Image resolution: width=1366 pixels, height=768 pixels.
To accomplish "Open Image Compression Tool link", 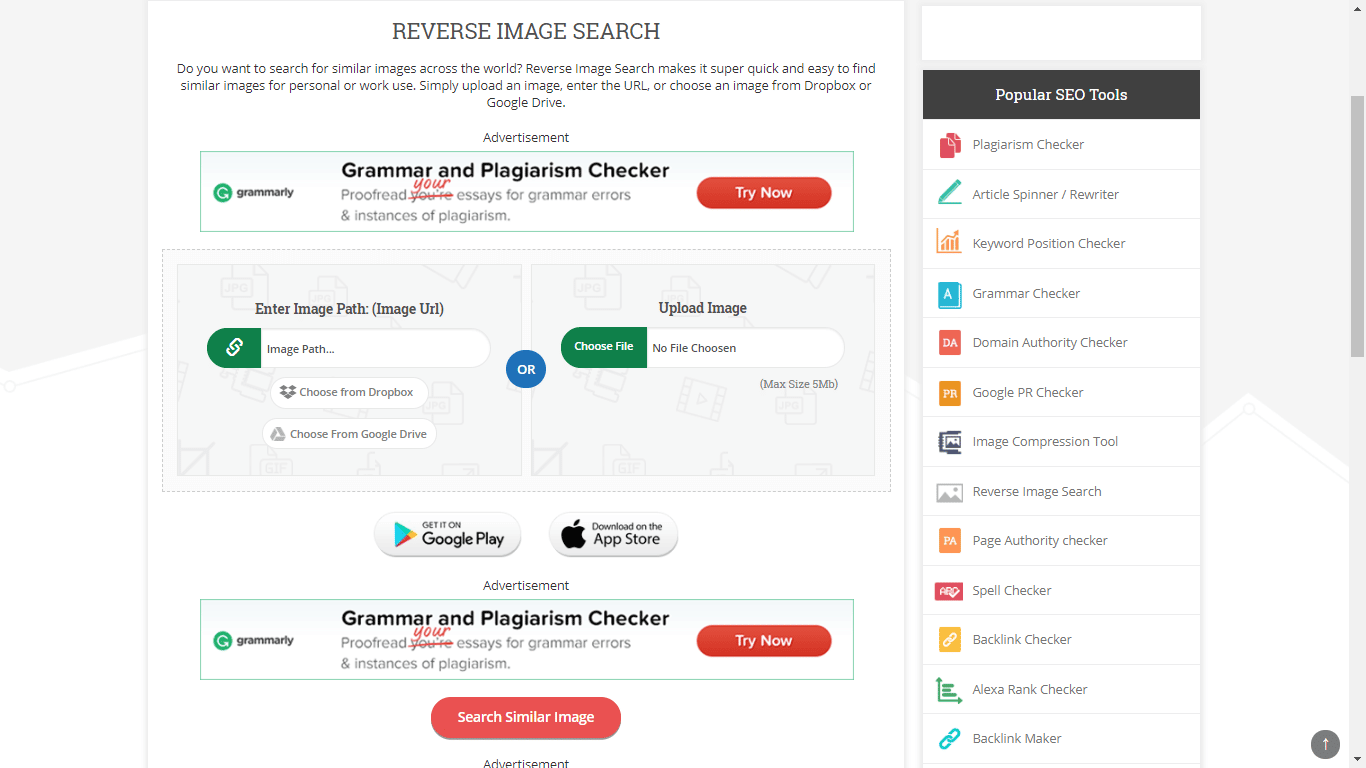I will 1045,442.
